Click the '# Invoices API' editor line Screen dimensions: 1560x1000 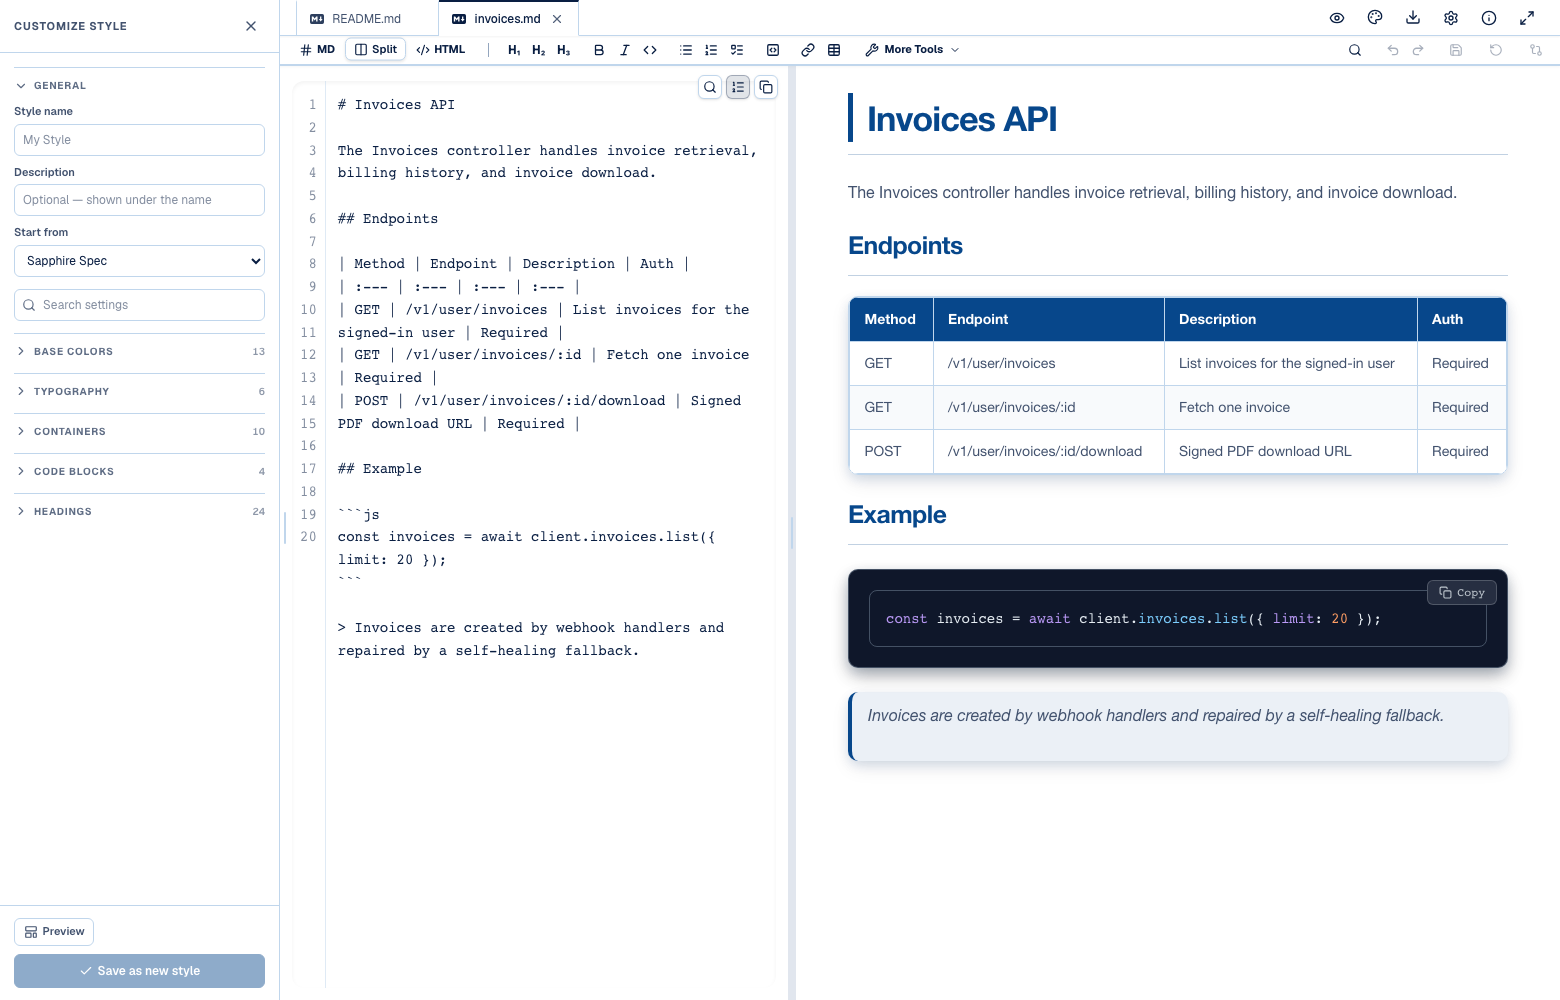tap(396, 105)
